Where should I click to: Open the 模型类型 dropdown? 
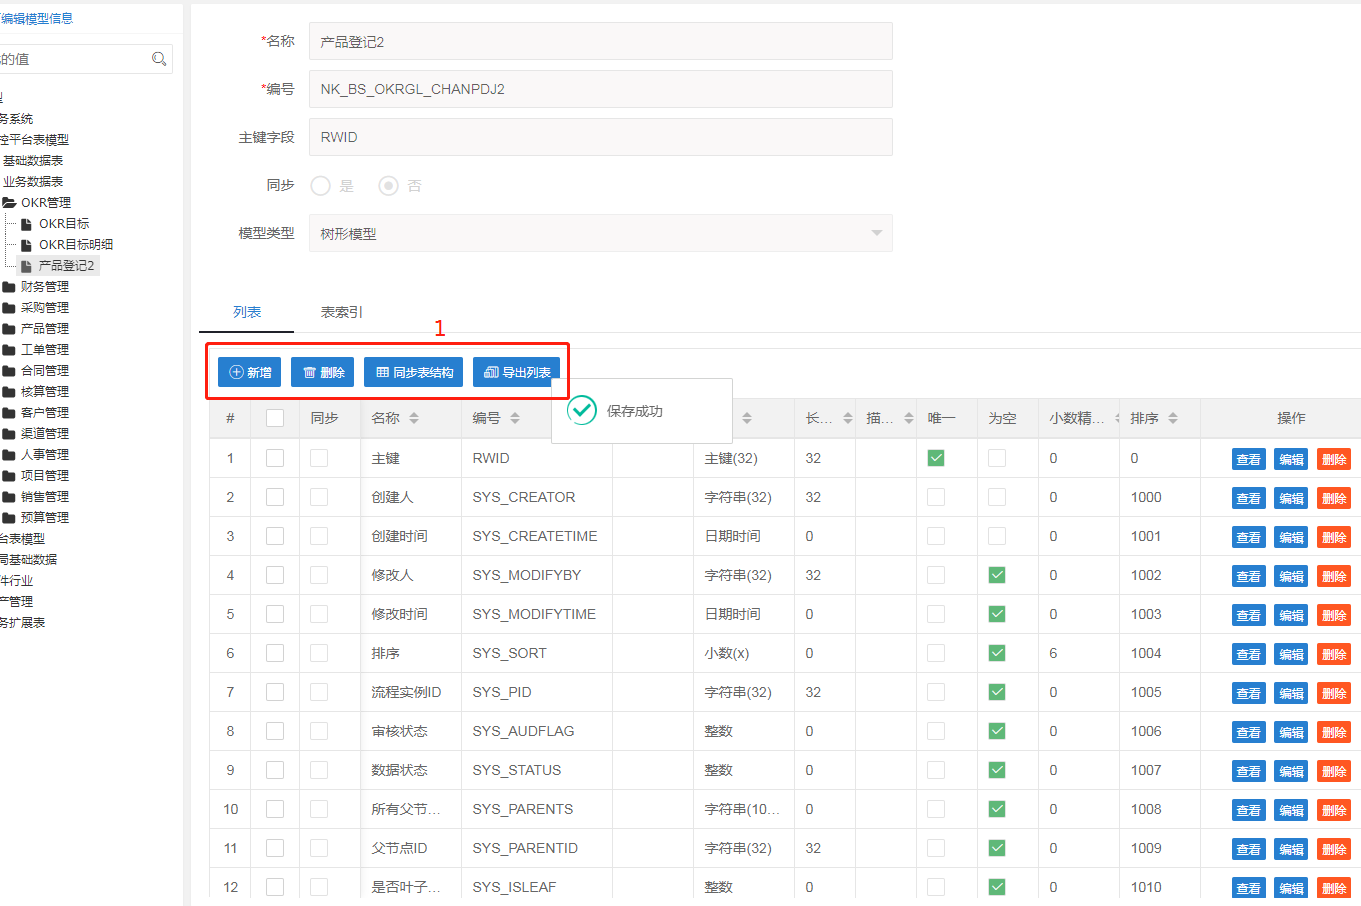click(600, 233)
